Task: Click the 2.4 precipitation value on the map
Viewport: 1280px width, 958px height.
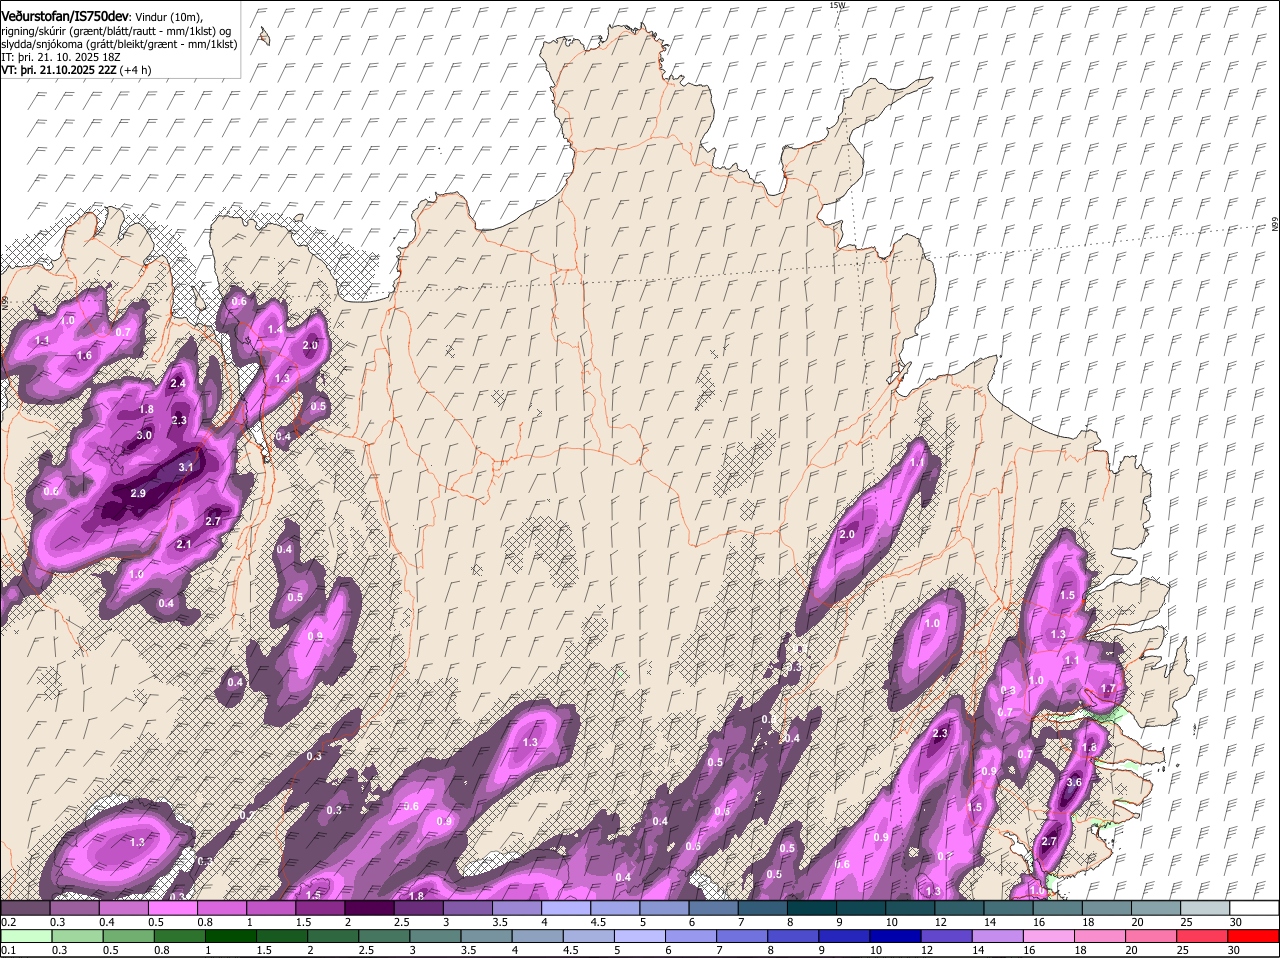Action: [178, 383]
